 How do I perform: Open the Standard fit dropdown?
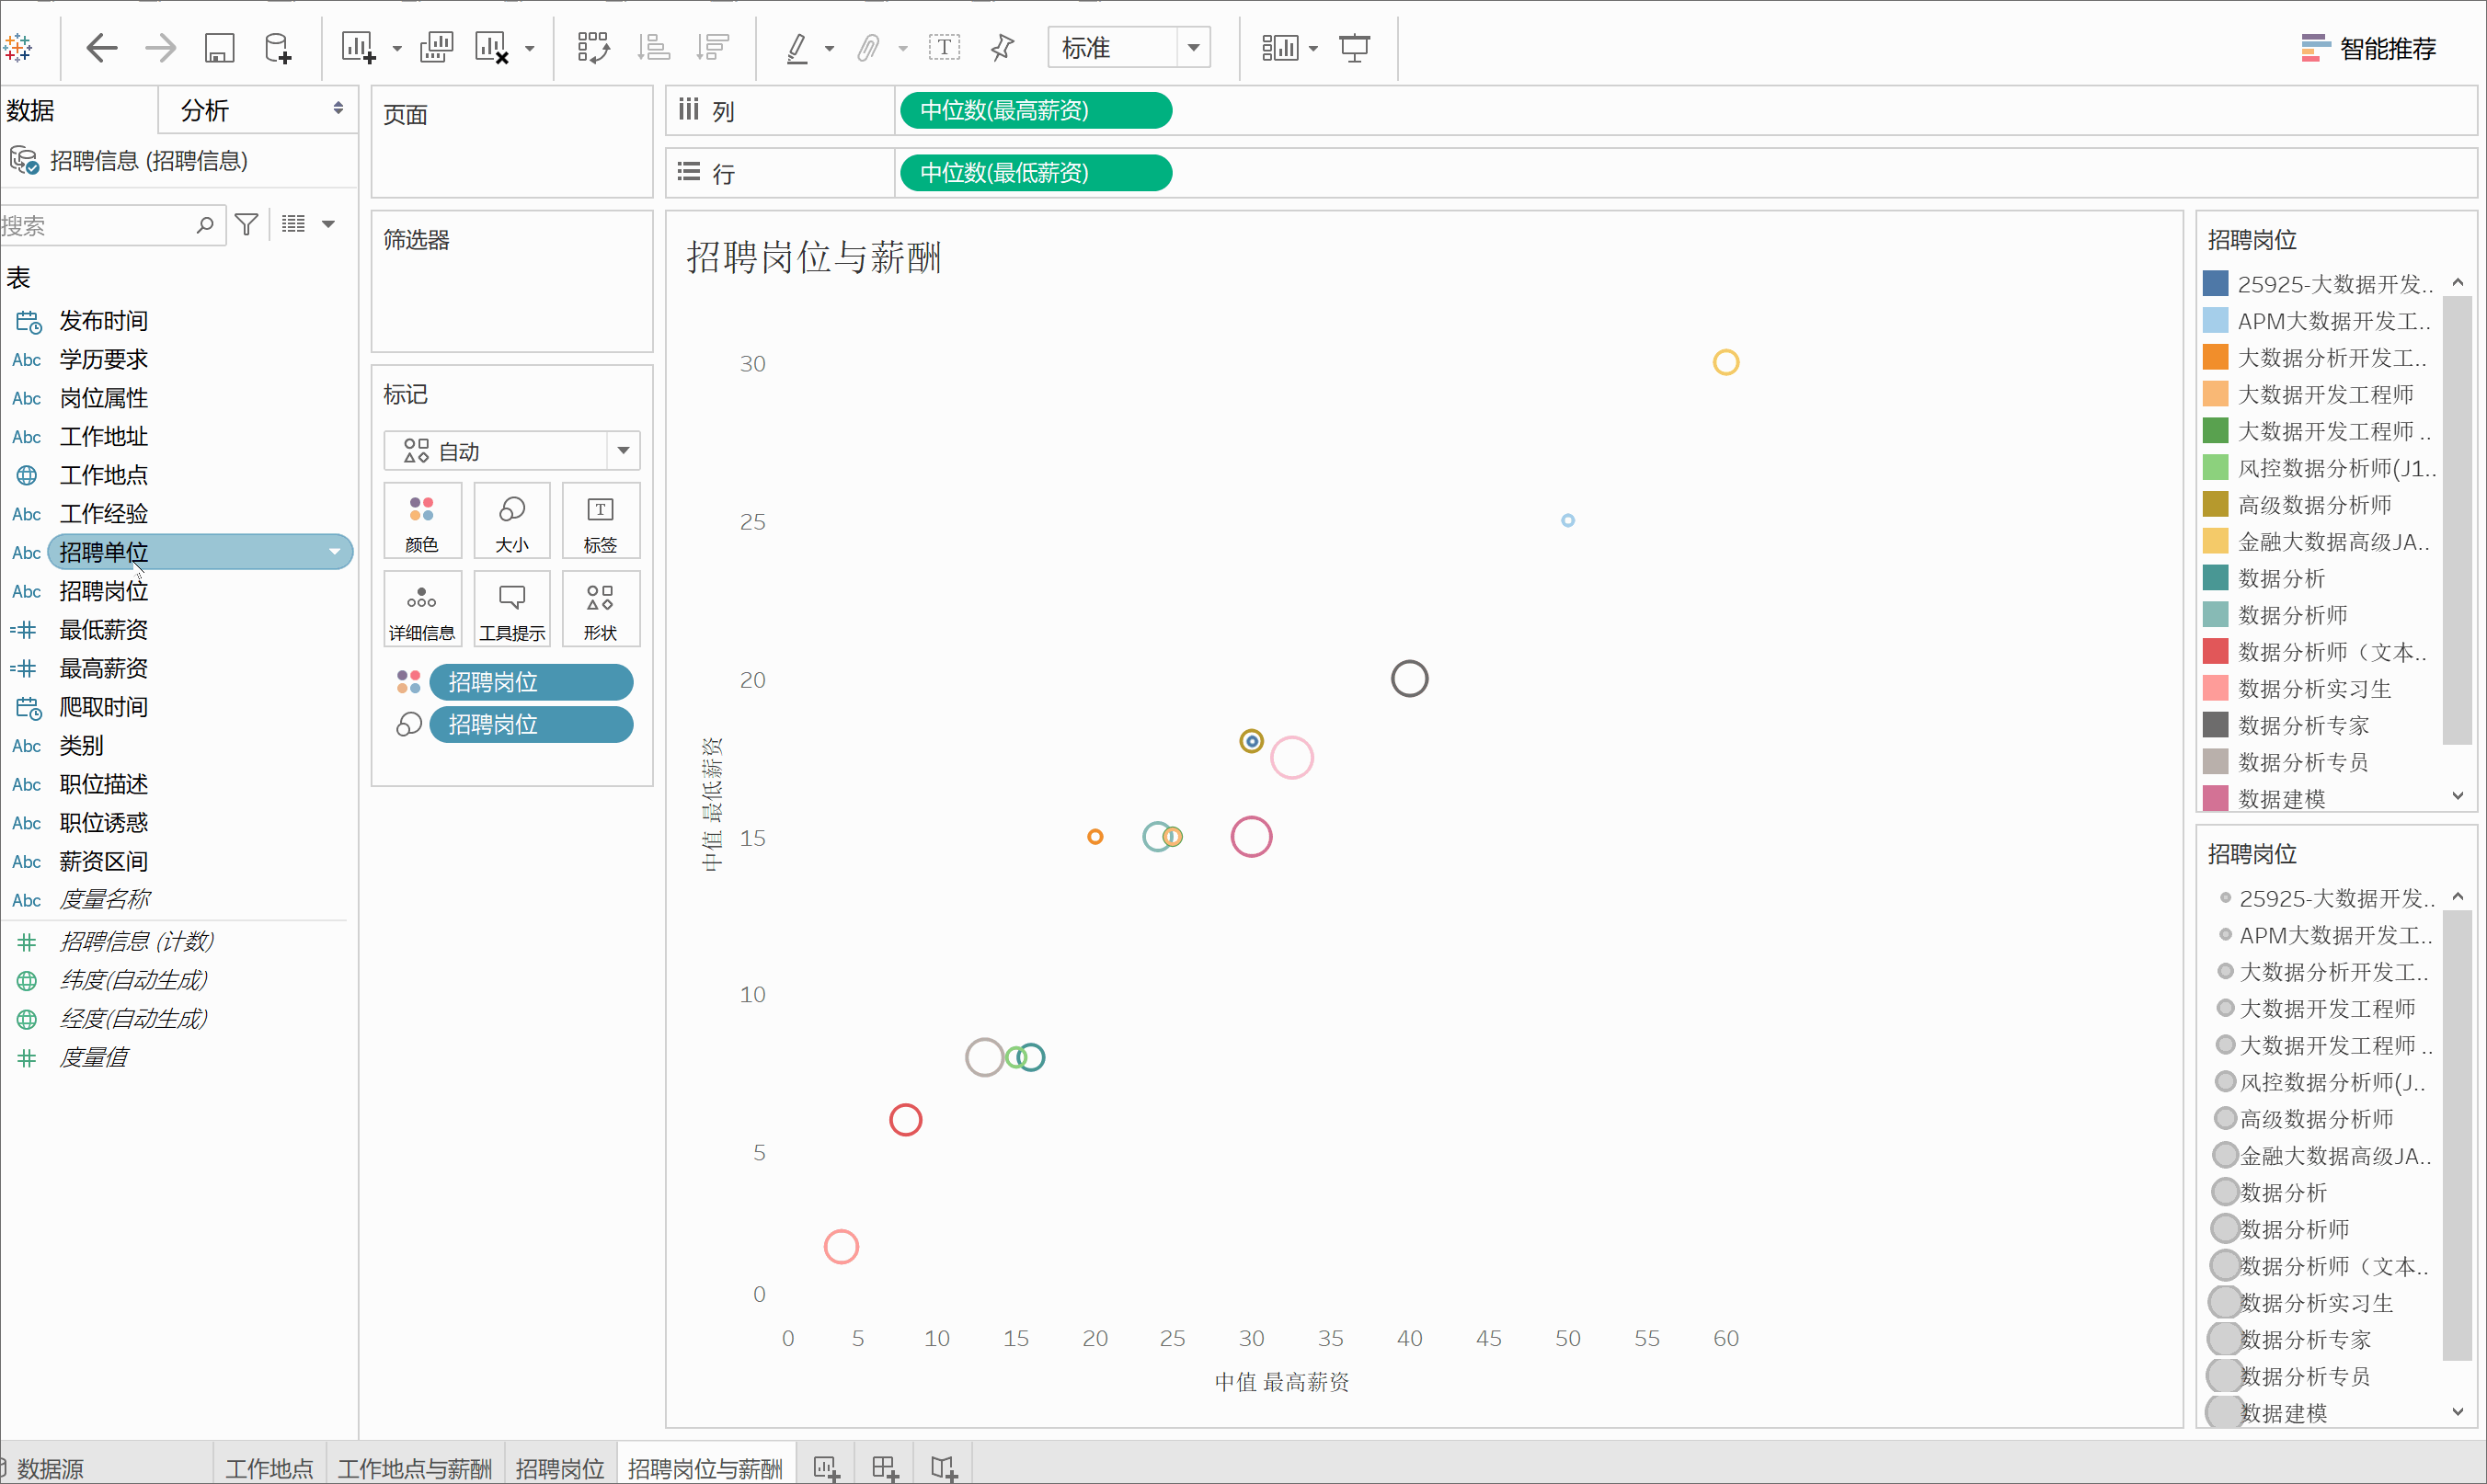point(1193,47)
